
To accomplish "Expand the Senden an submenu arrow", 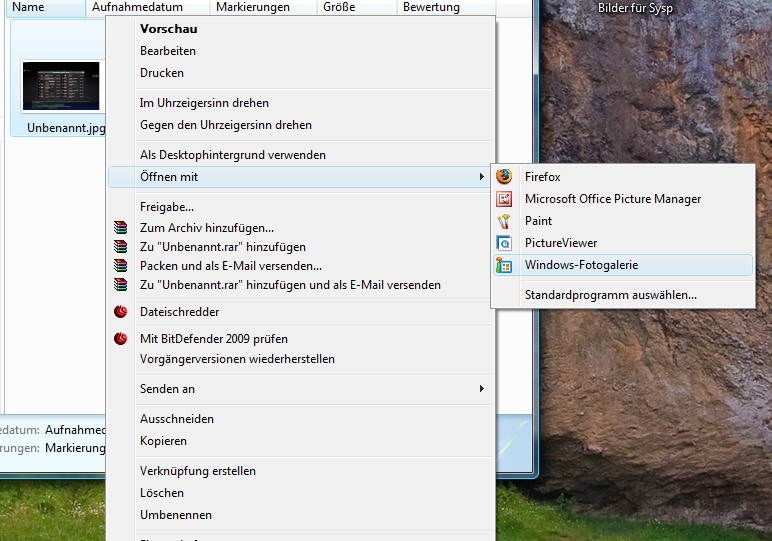I will pos(482,389).
